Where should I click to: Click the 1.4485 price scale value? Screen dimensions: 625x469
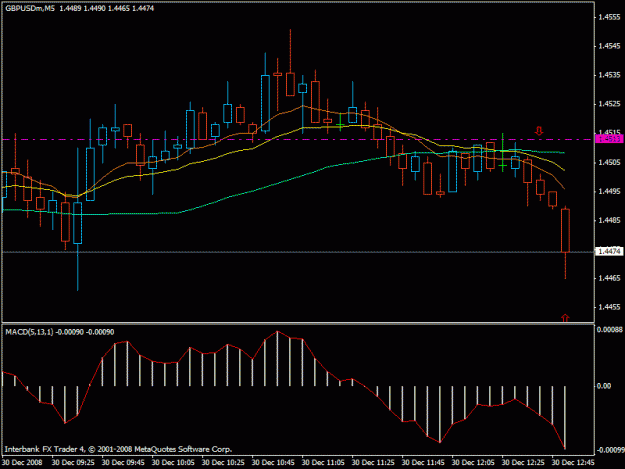click(x=609, y=220)
